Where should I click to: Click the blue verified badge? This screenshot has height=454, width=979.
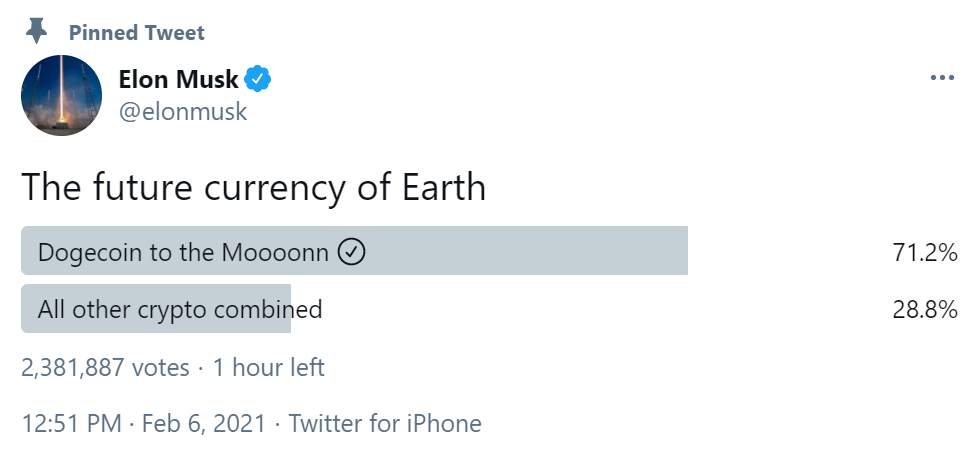tap(257, 79)
